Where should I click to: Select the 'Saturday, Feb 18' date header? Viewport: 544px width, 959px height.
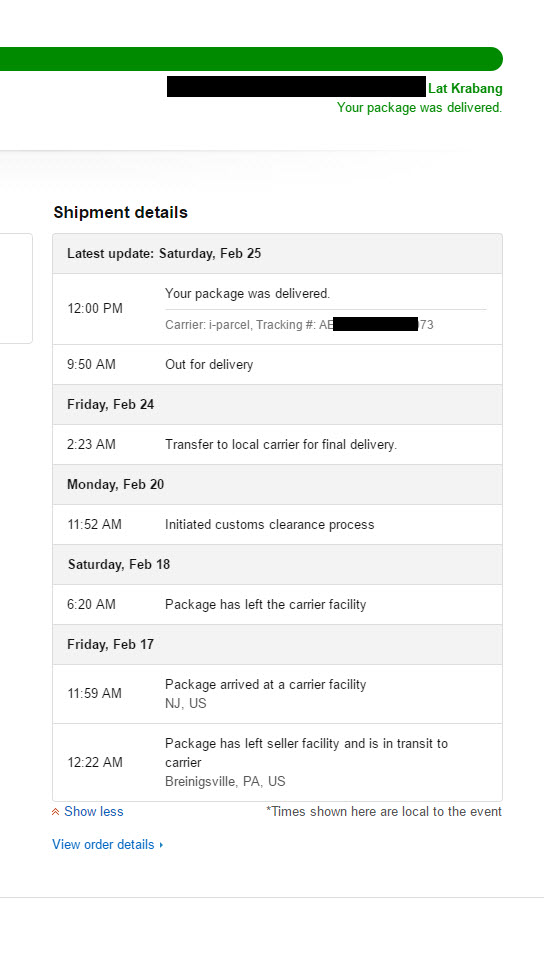(277, 565)
